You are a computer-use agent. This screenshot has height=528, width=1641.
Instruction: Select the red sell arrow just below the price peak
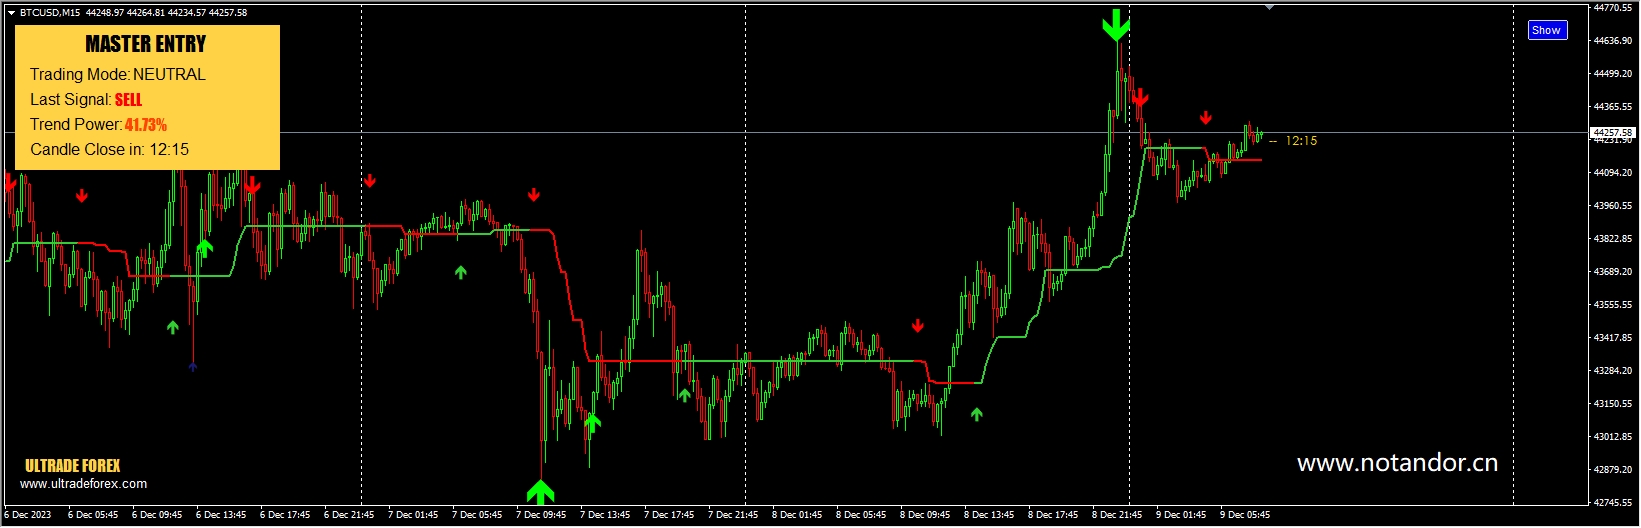pos(1140,98)
